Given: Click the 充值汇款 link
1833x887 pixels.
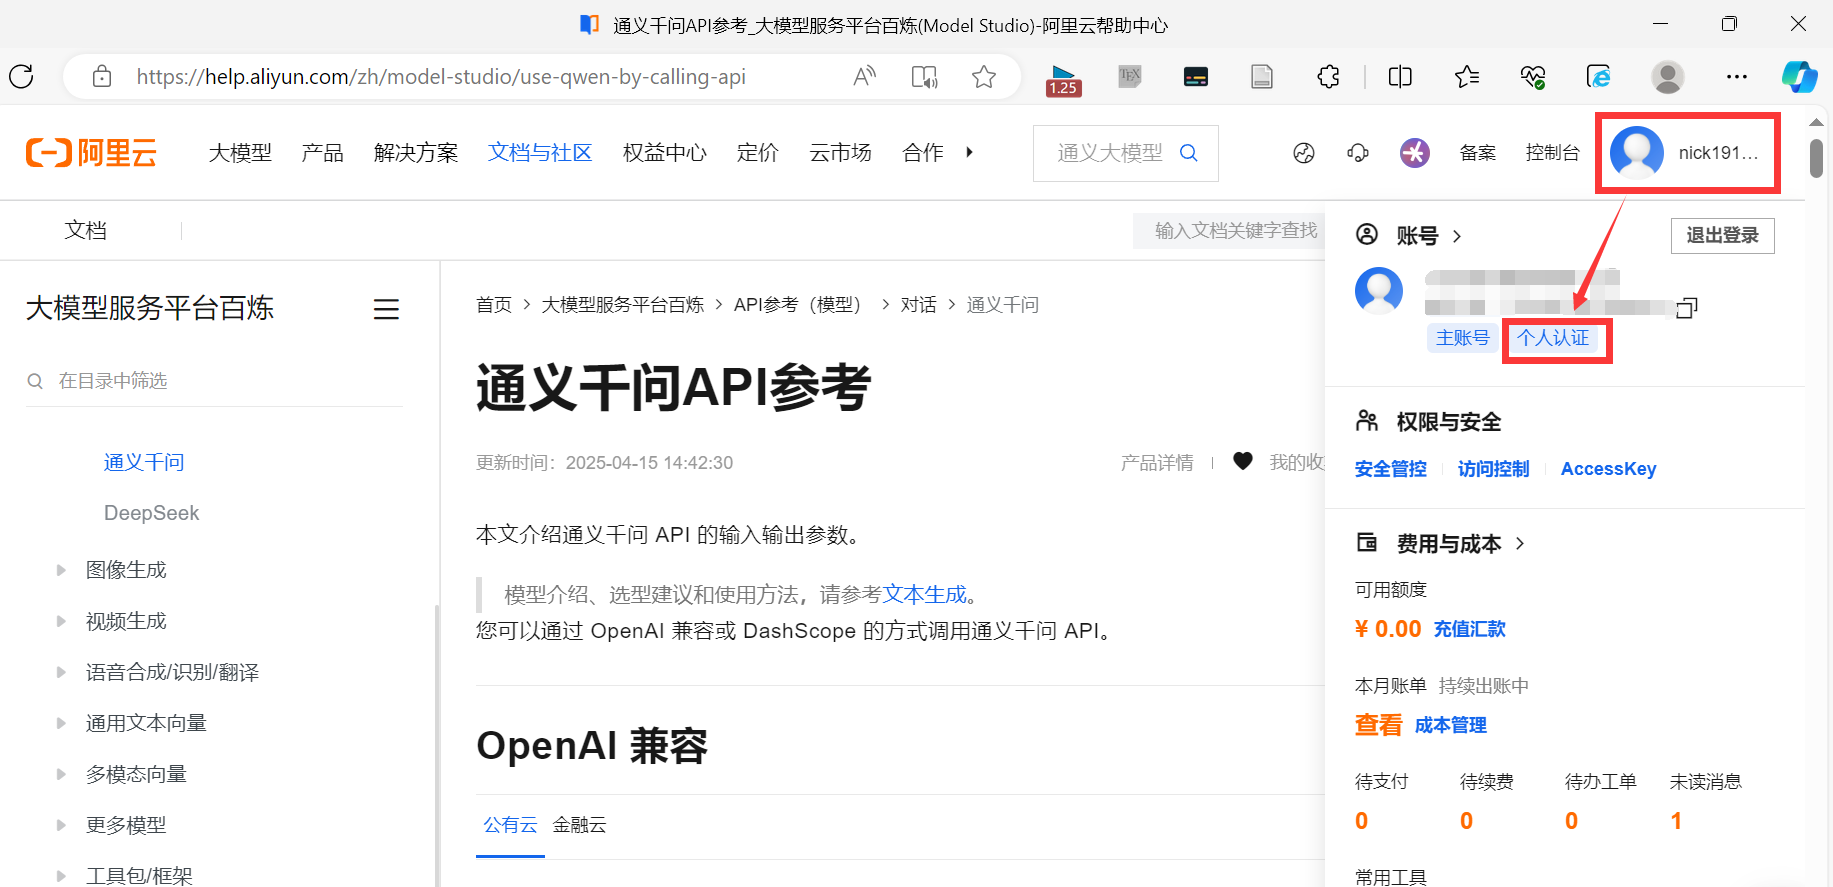Looking at the screenshot, I should click(x=1469, y=629).
